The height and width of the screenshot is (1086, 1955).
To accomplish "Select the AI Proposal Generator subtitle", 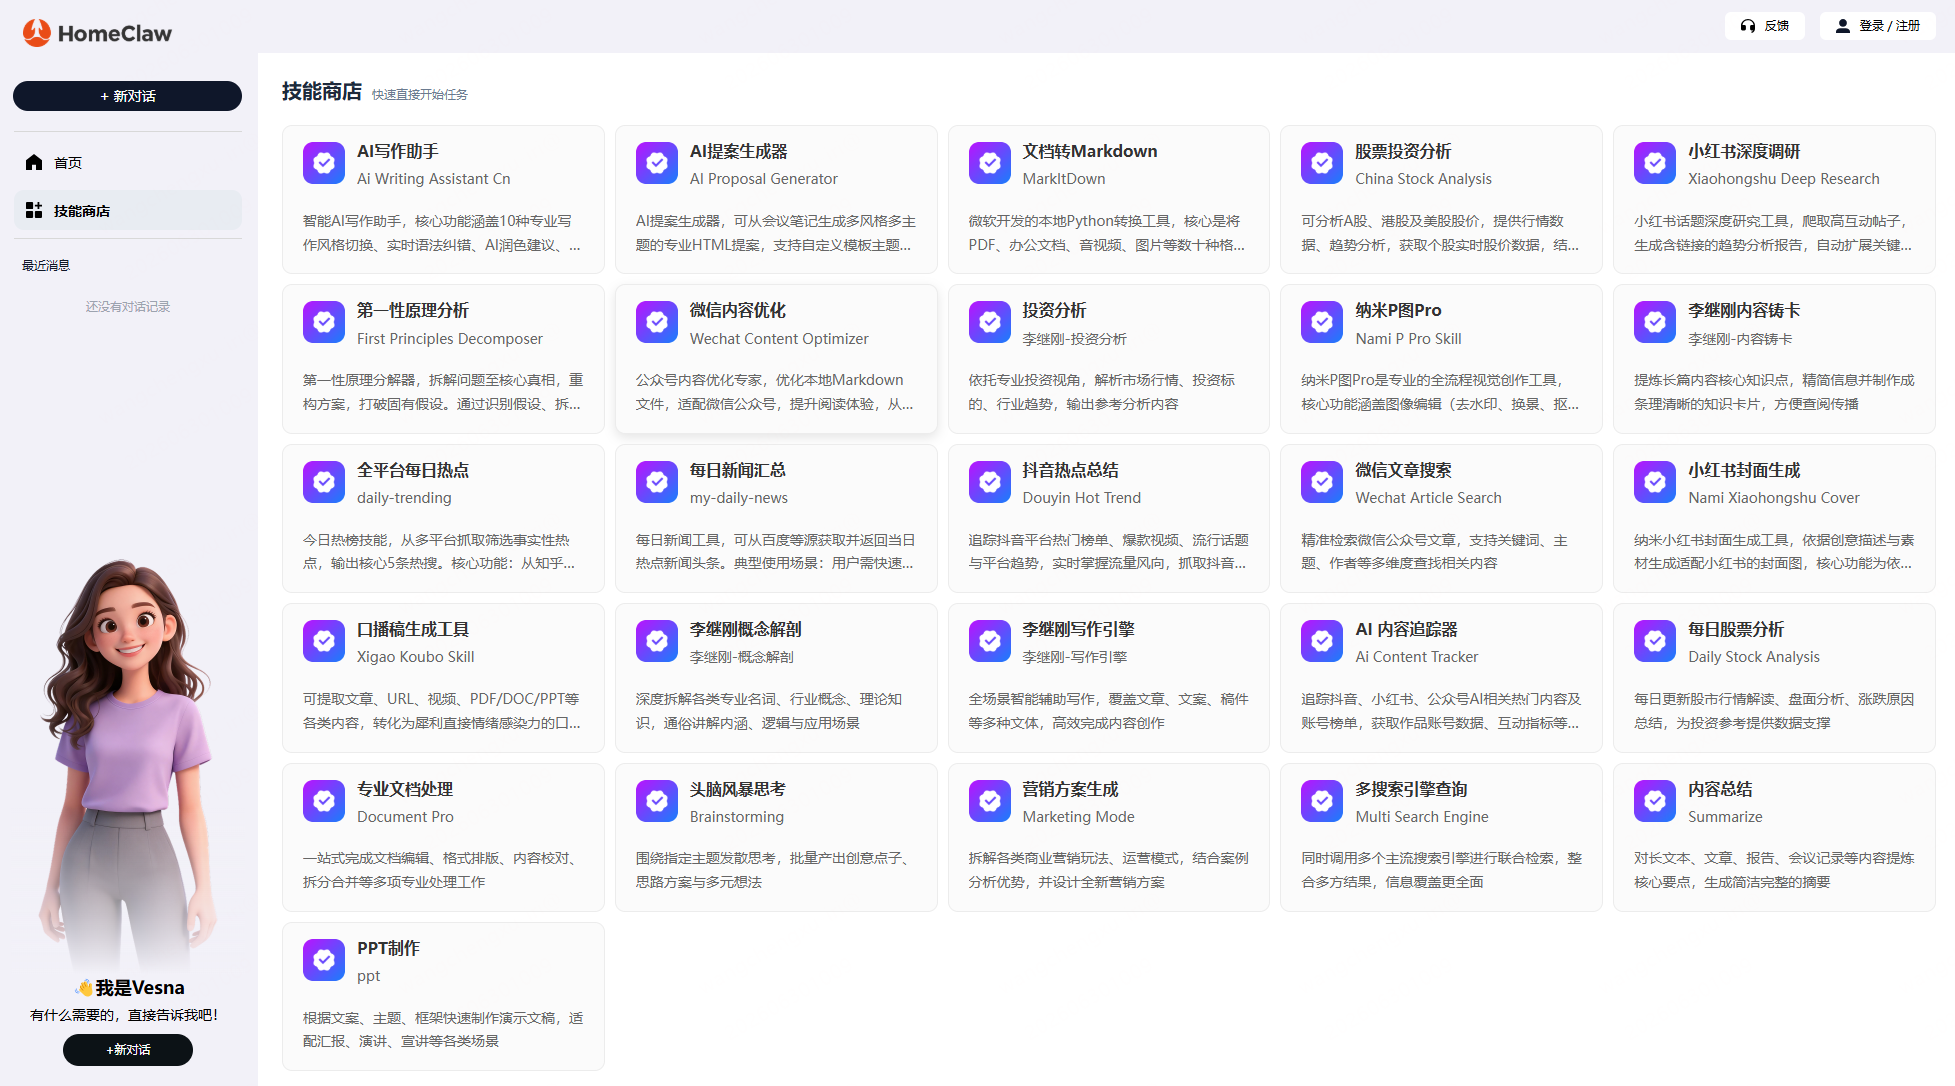I will tap(764, 179).
